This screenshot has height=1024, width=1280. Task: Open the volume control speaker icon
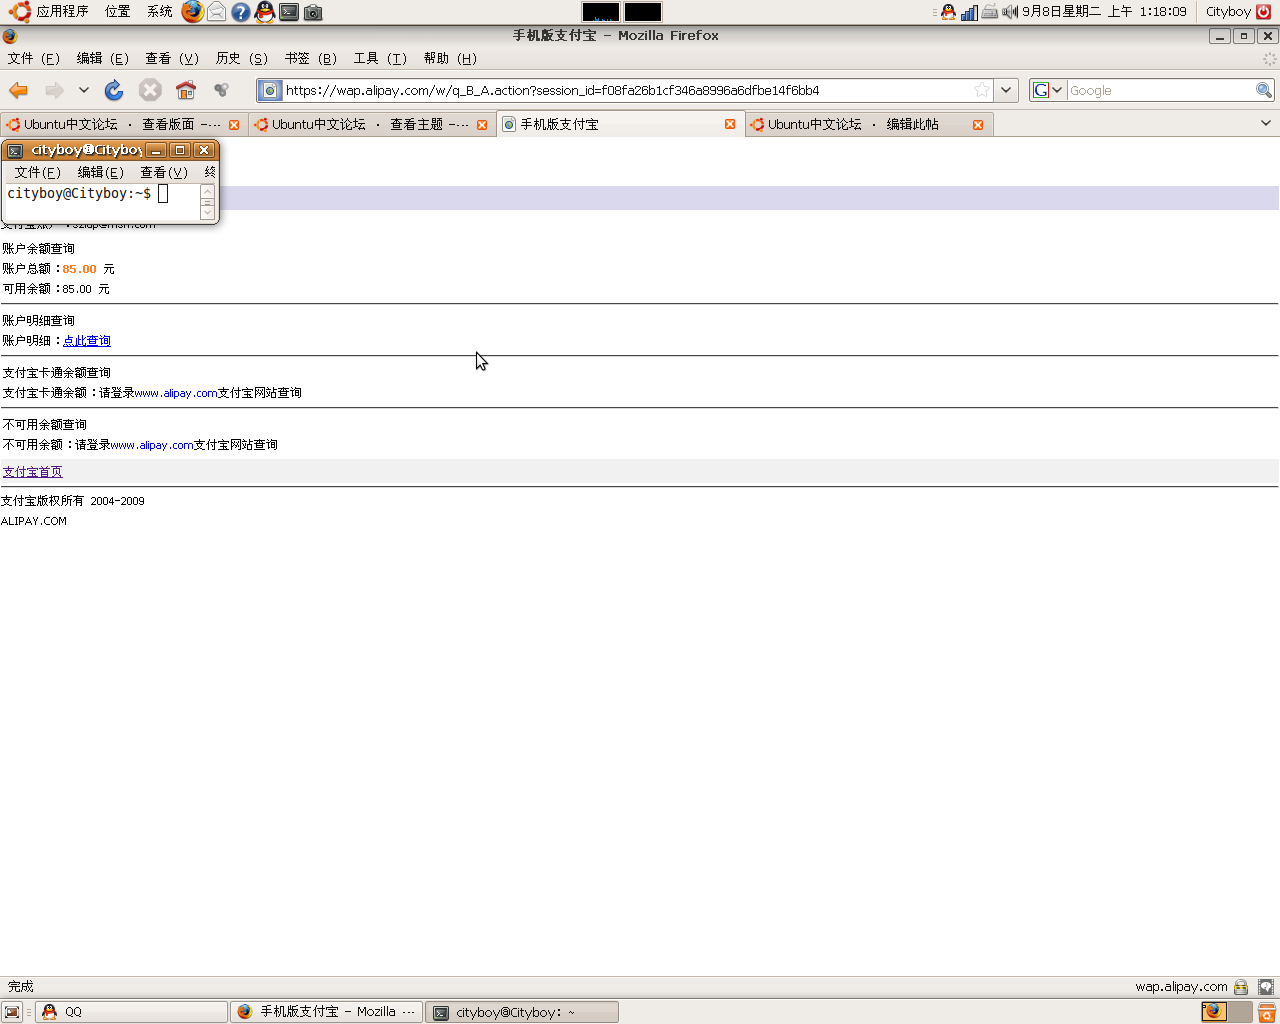1010,12
